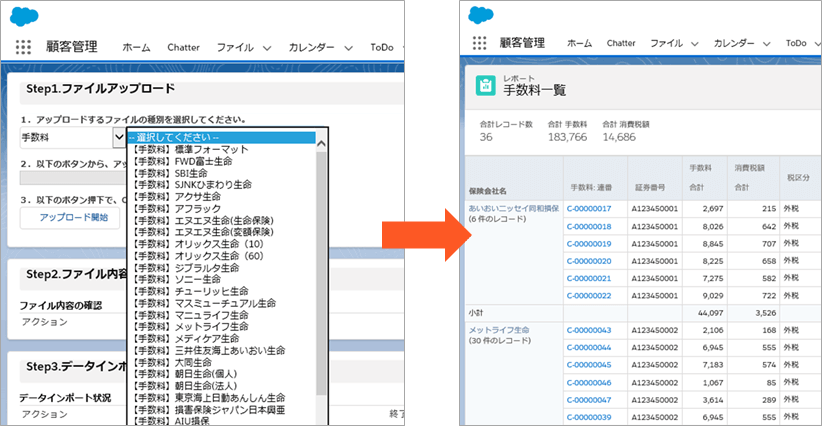Viewport: 822px width, 426px height.
Task: Open record link C-00000039
Action: 589,417
